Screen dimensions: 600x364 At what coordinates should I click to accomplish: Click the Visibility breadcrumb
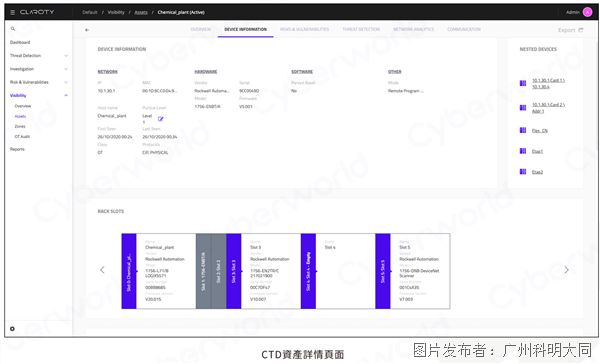point(116,12)
